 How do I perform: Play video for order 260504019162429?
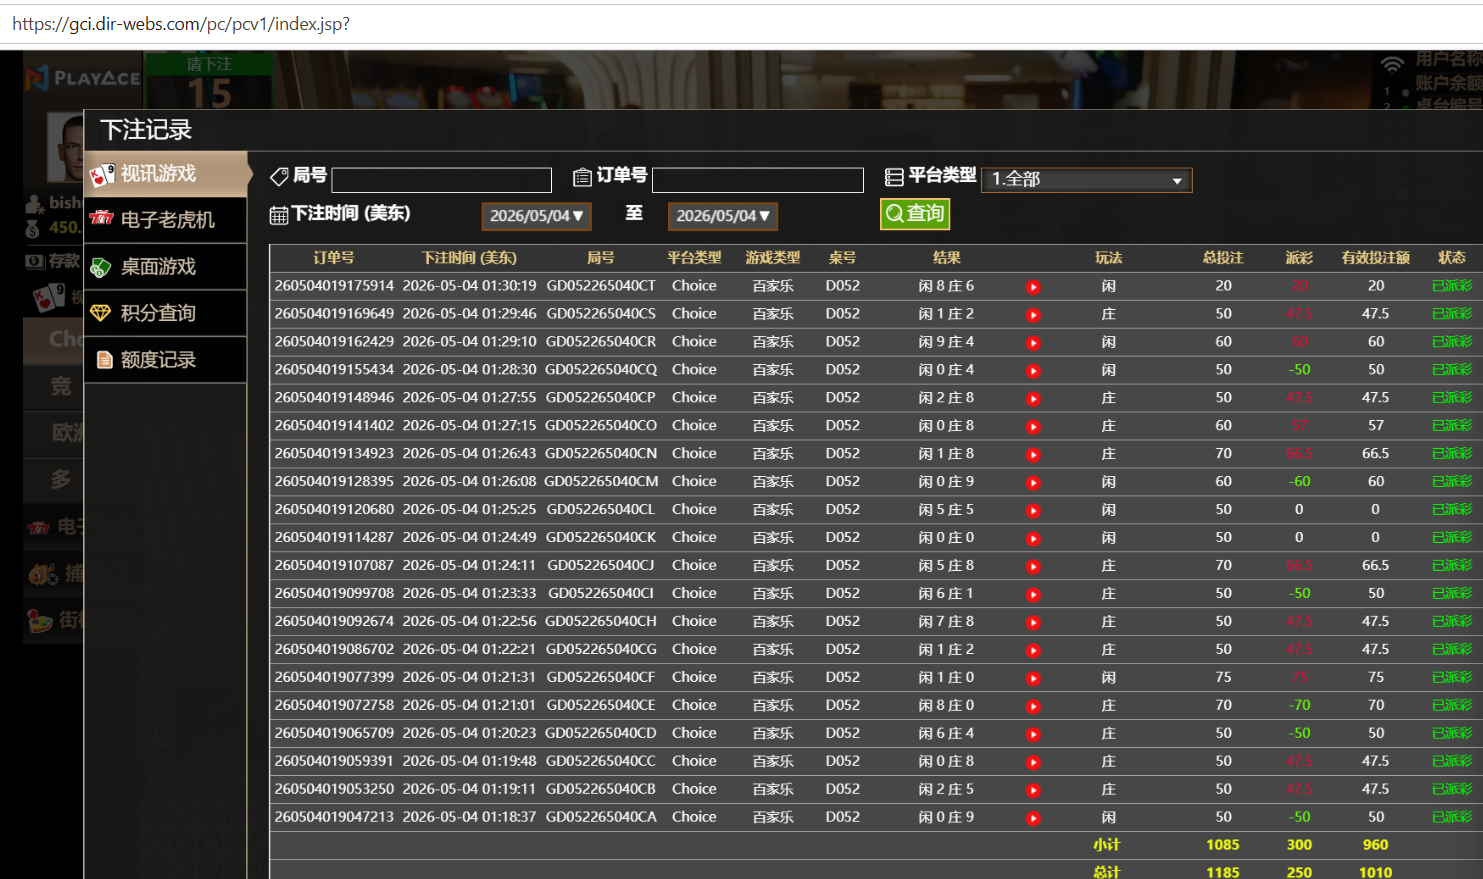click(x=1033, y=343)
